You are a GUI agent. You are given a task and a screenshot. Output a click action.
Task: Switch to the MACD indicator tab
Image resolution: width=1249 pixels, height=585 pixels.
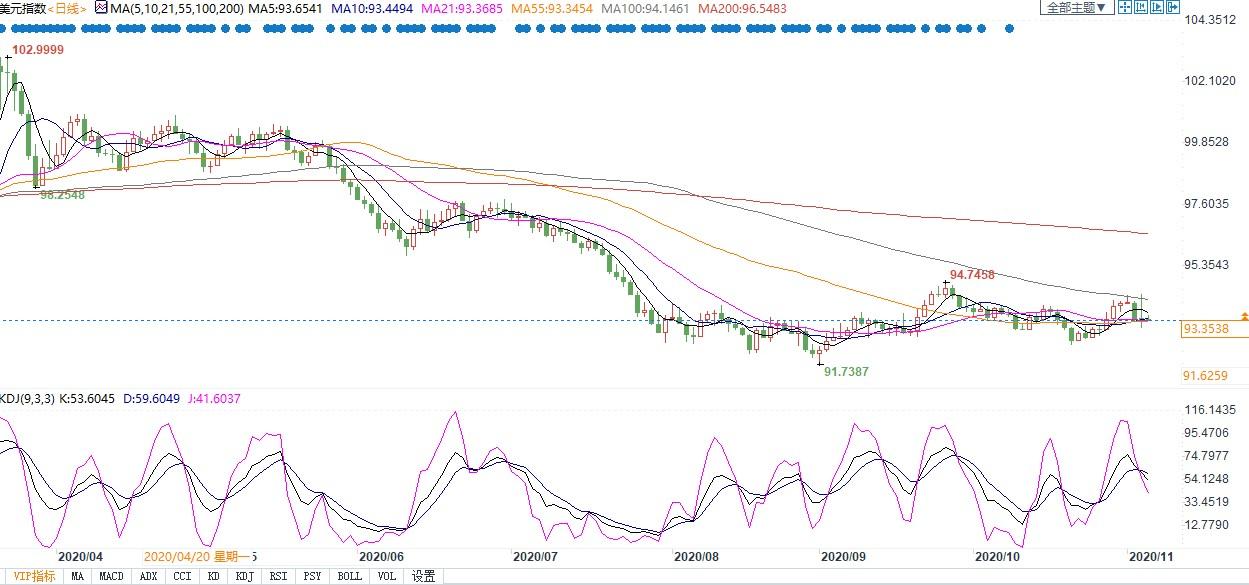111,576
